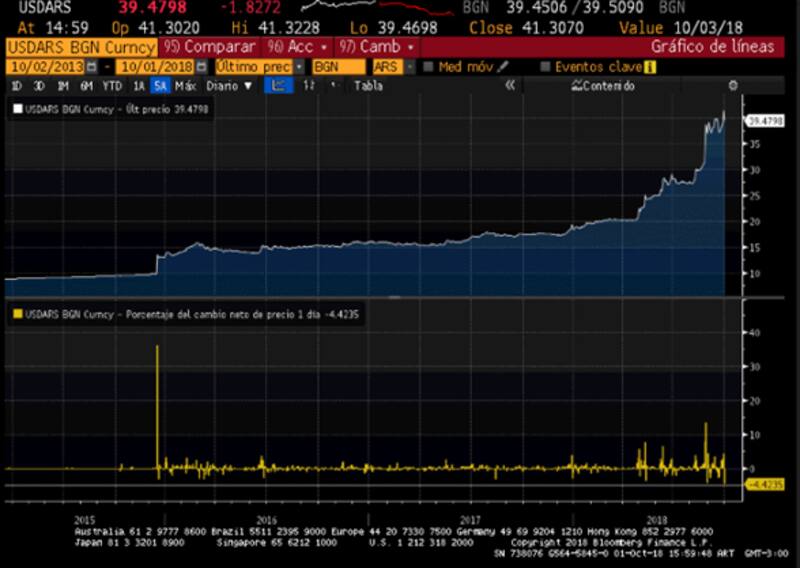Screen dimensions: 800x568
Task: Select the YTD time range
Action: coord(112,86)
